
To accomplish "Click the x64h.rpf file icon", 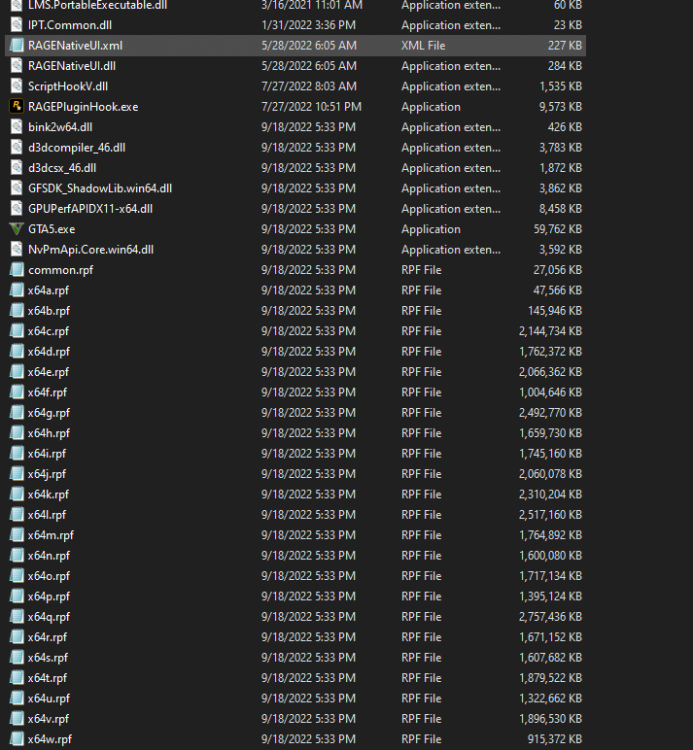I will (16, 433).
